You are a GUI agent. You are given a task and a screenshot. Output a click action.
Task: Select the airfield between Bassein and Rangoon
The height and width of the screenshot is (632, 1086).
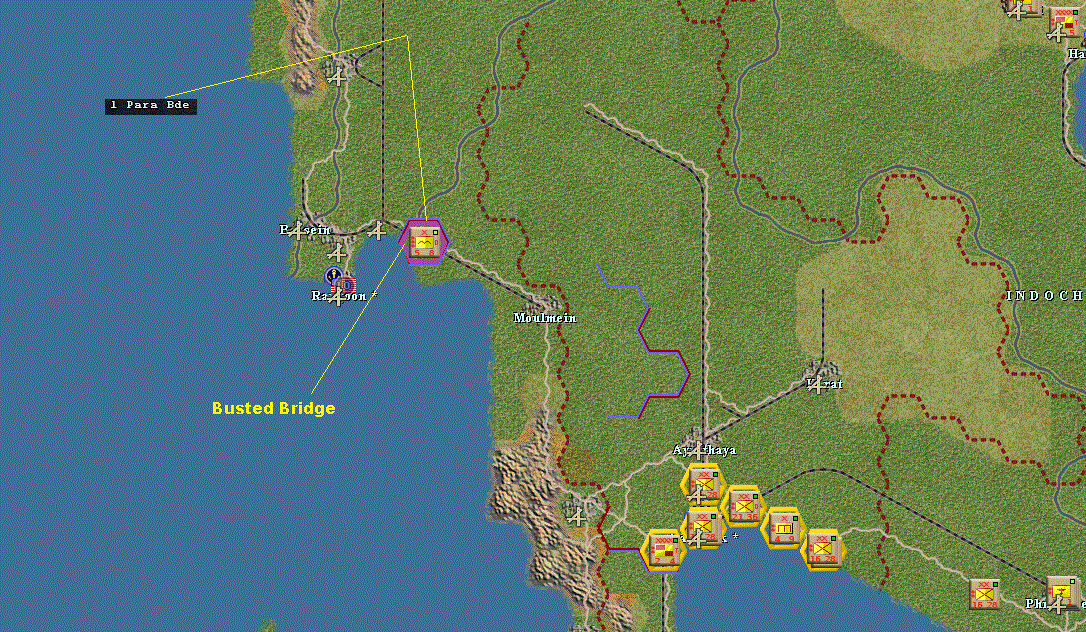click(337, 253)
